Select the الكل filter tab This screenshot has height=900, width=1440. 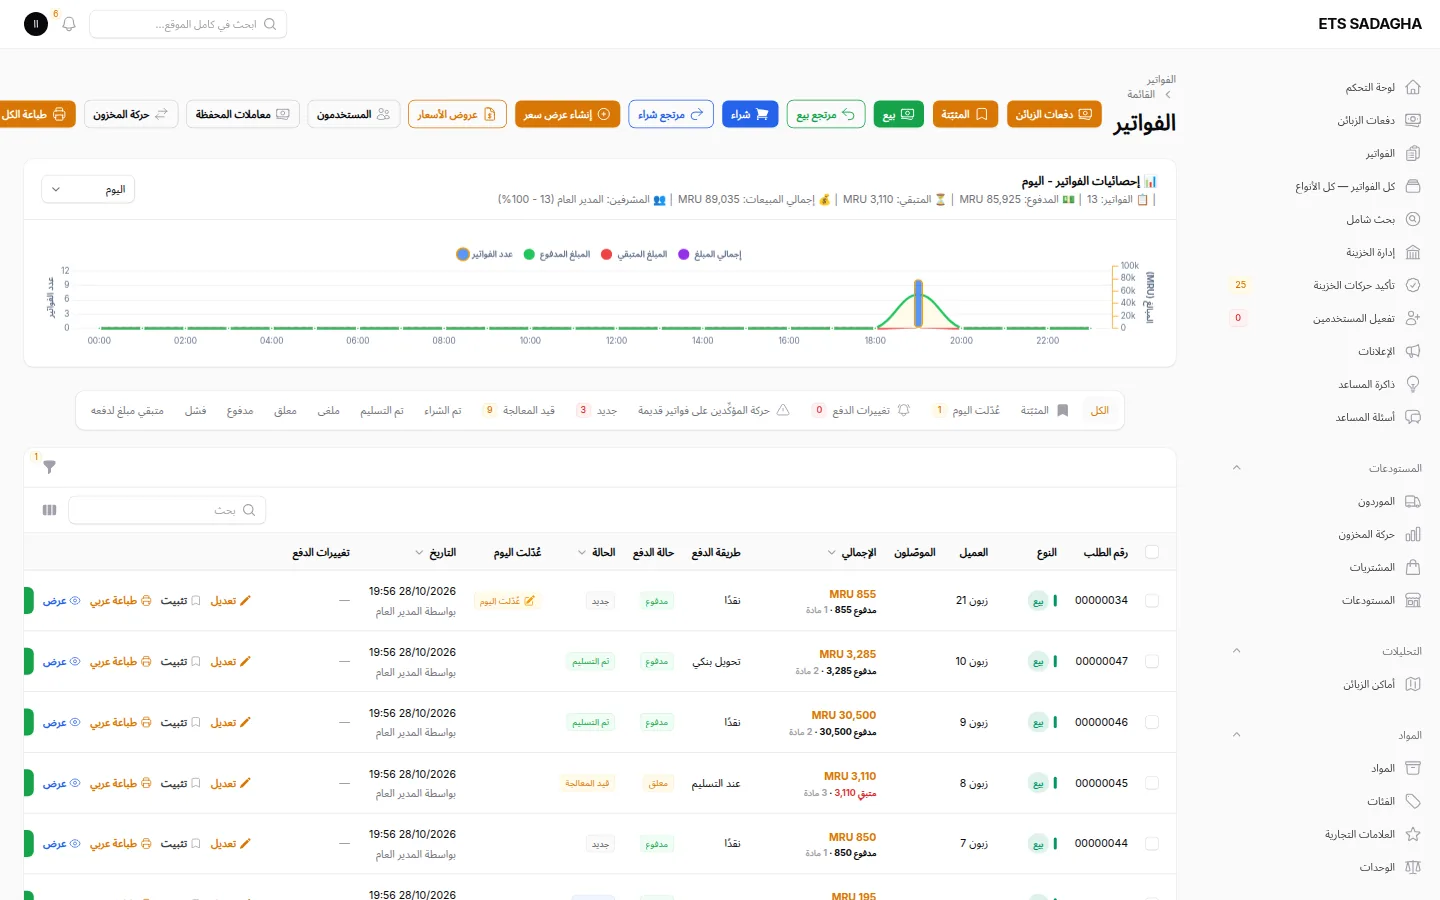(1100, 411)
